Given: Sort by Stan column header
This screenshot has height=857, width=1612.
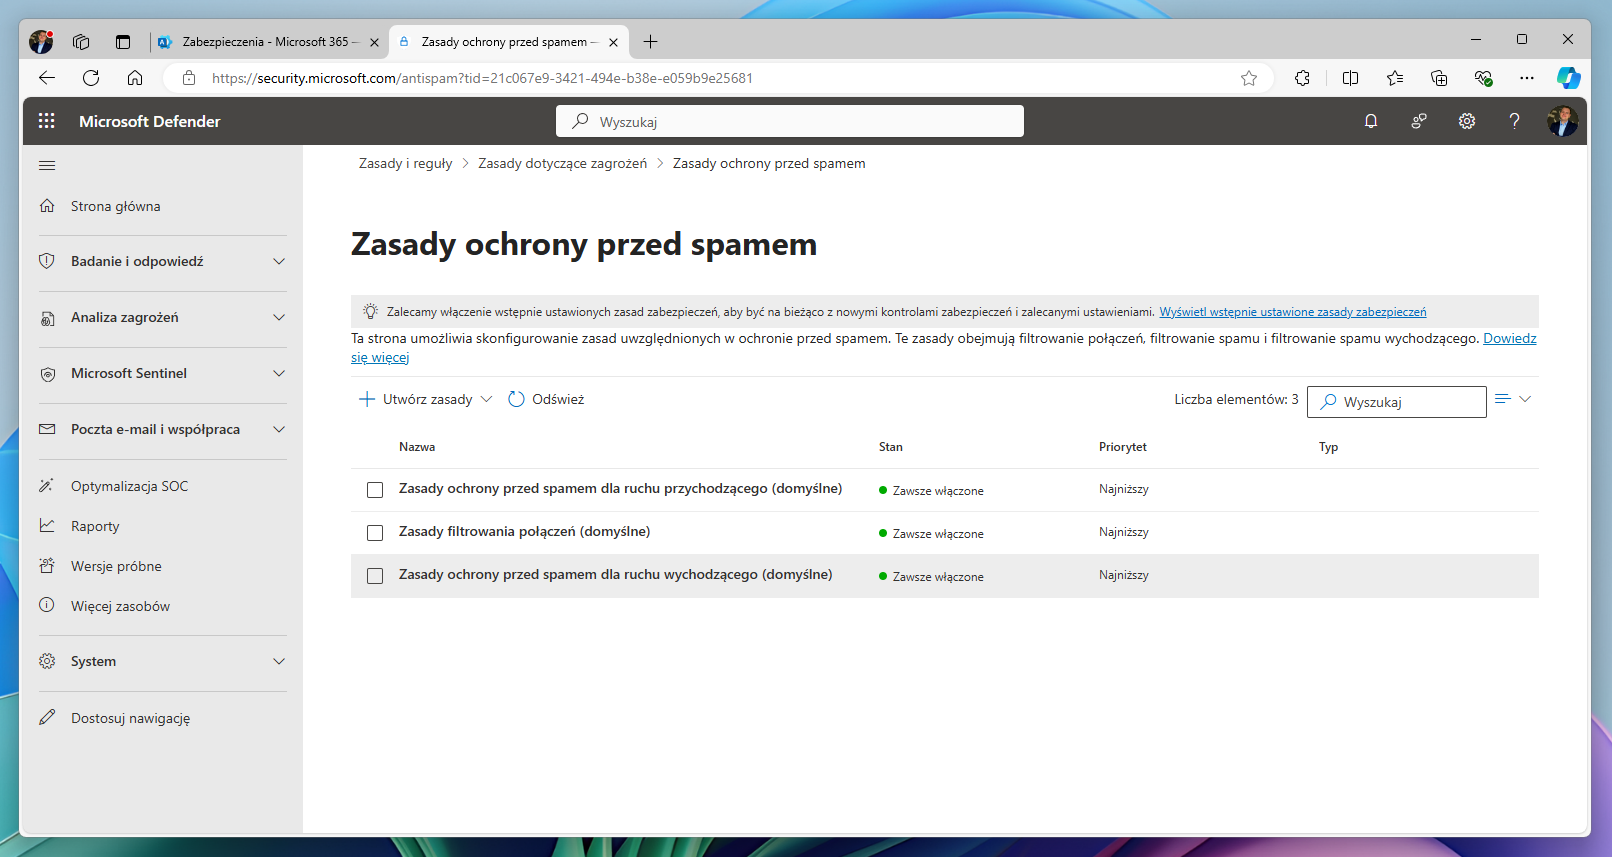Looking at the screenshot, I should [891, 447].
